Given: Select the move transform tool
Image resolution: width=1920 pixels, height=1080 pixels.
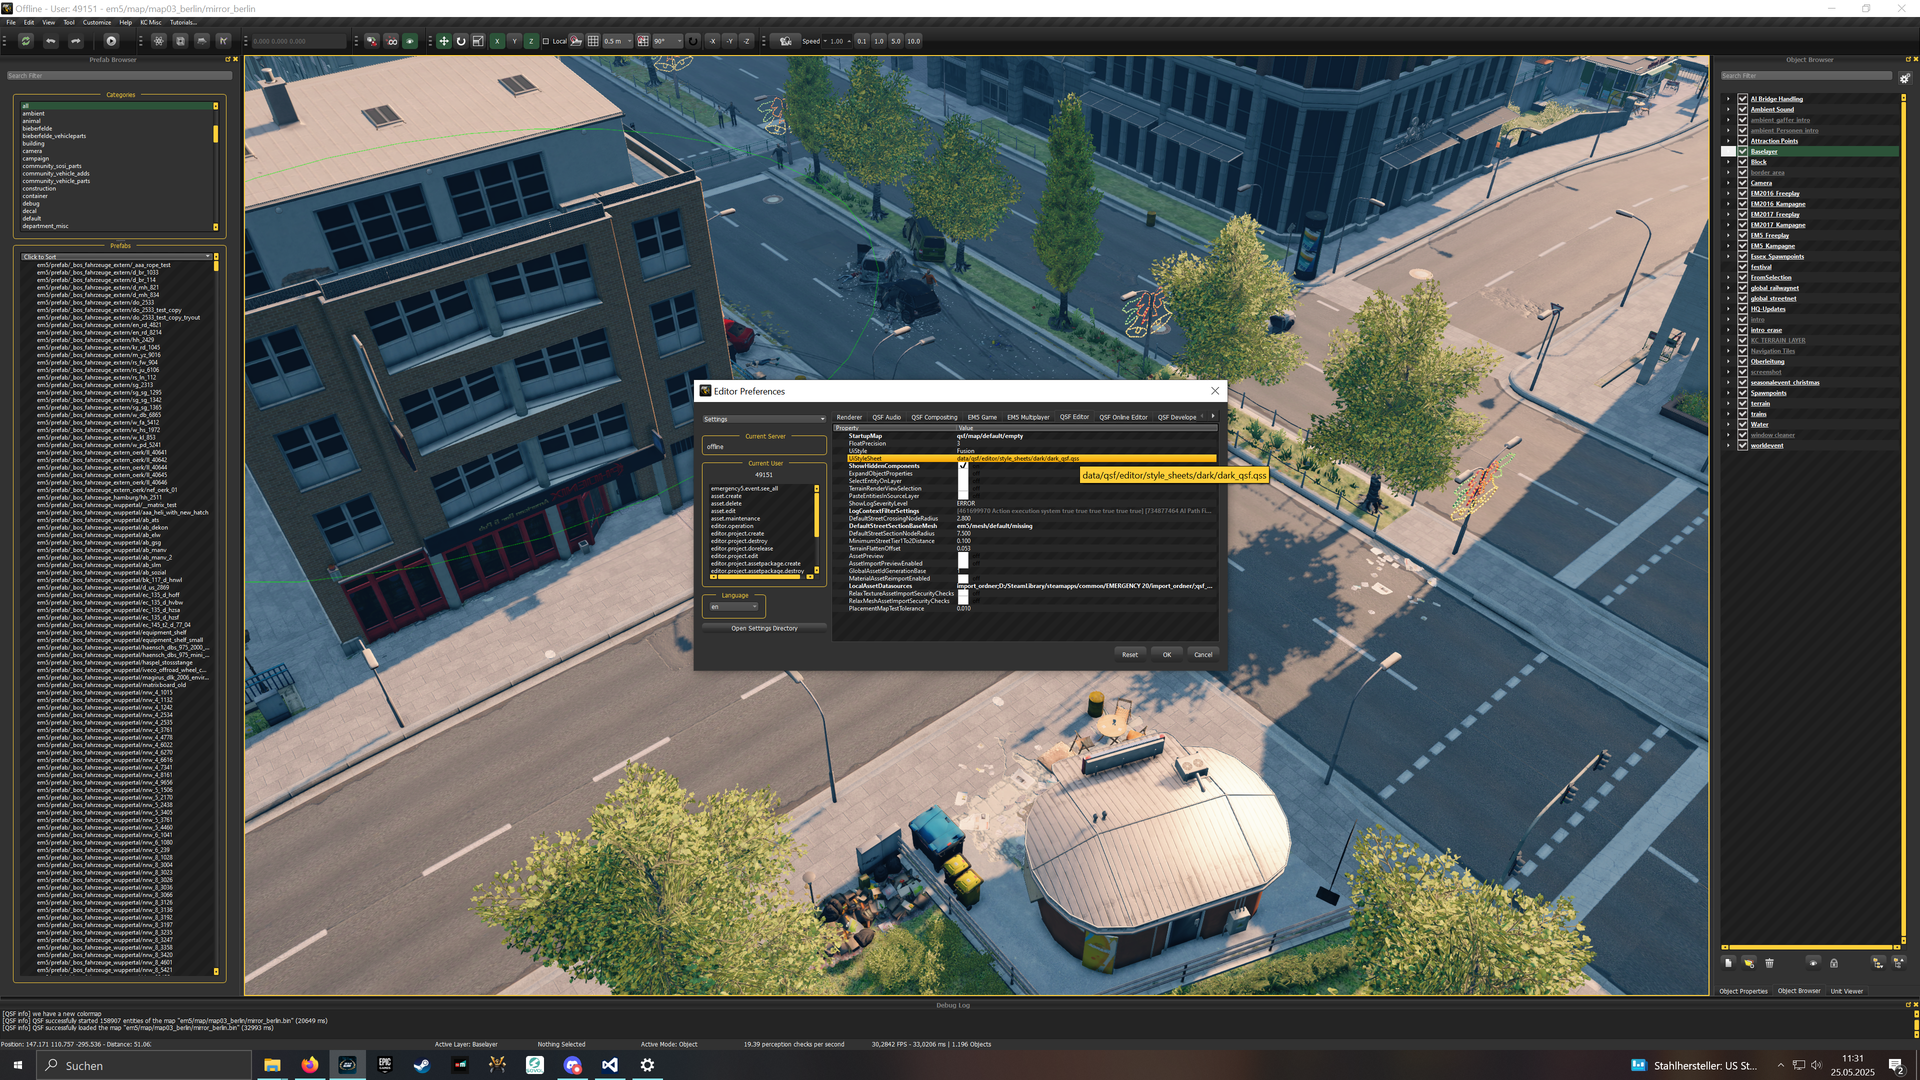Looking at the screenshot, I should [x=444, y=41].
